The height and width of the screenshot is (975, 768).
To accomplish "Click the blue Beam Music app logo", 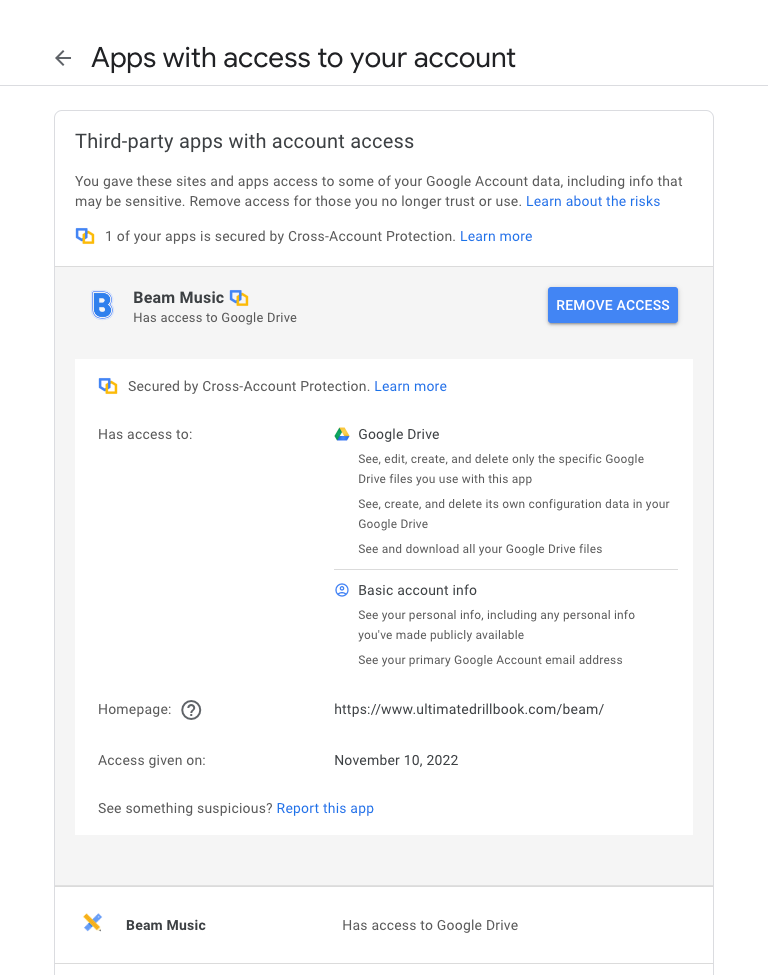I will 102,305.
